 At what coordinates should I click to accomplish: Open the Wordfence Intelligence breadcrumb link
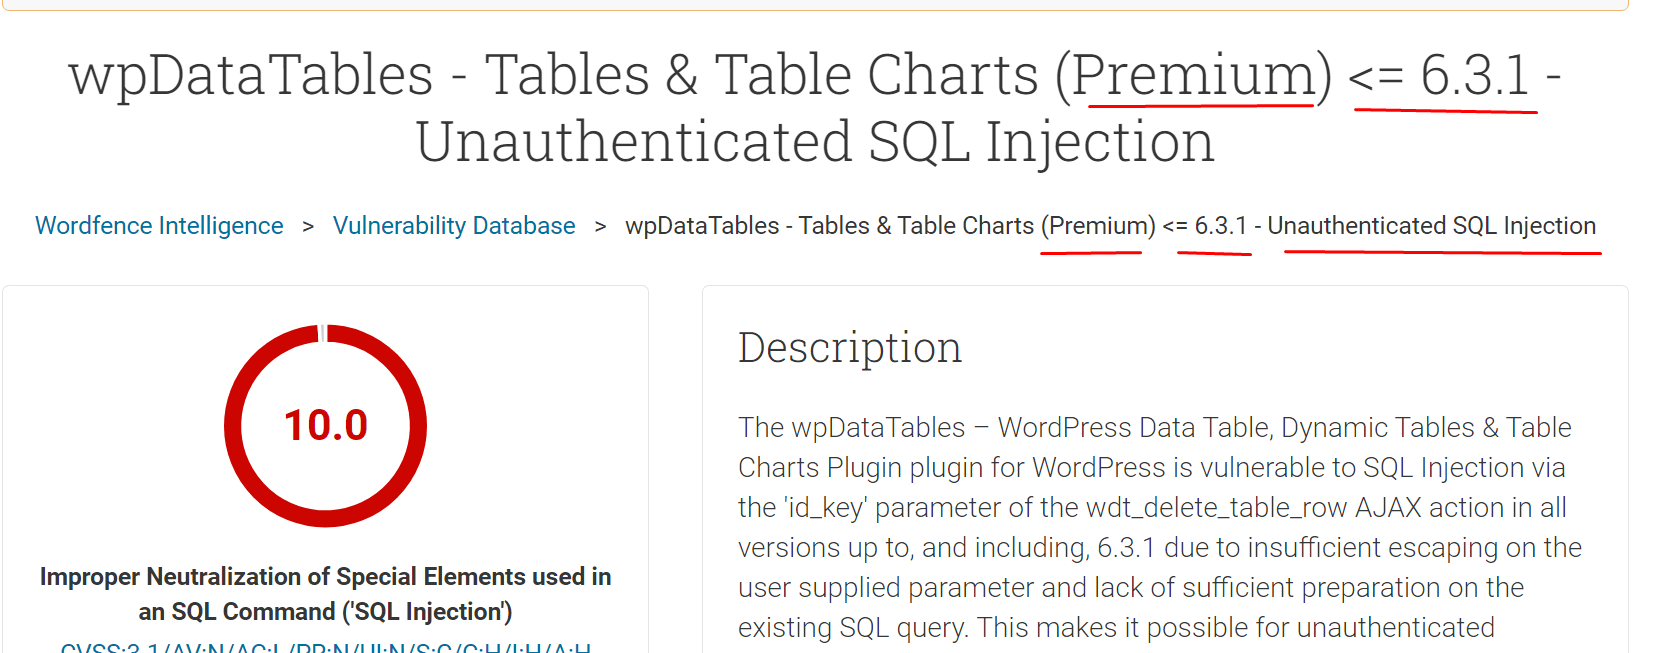pyautogui.click(x=159, y=226)
